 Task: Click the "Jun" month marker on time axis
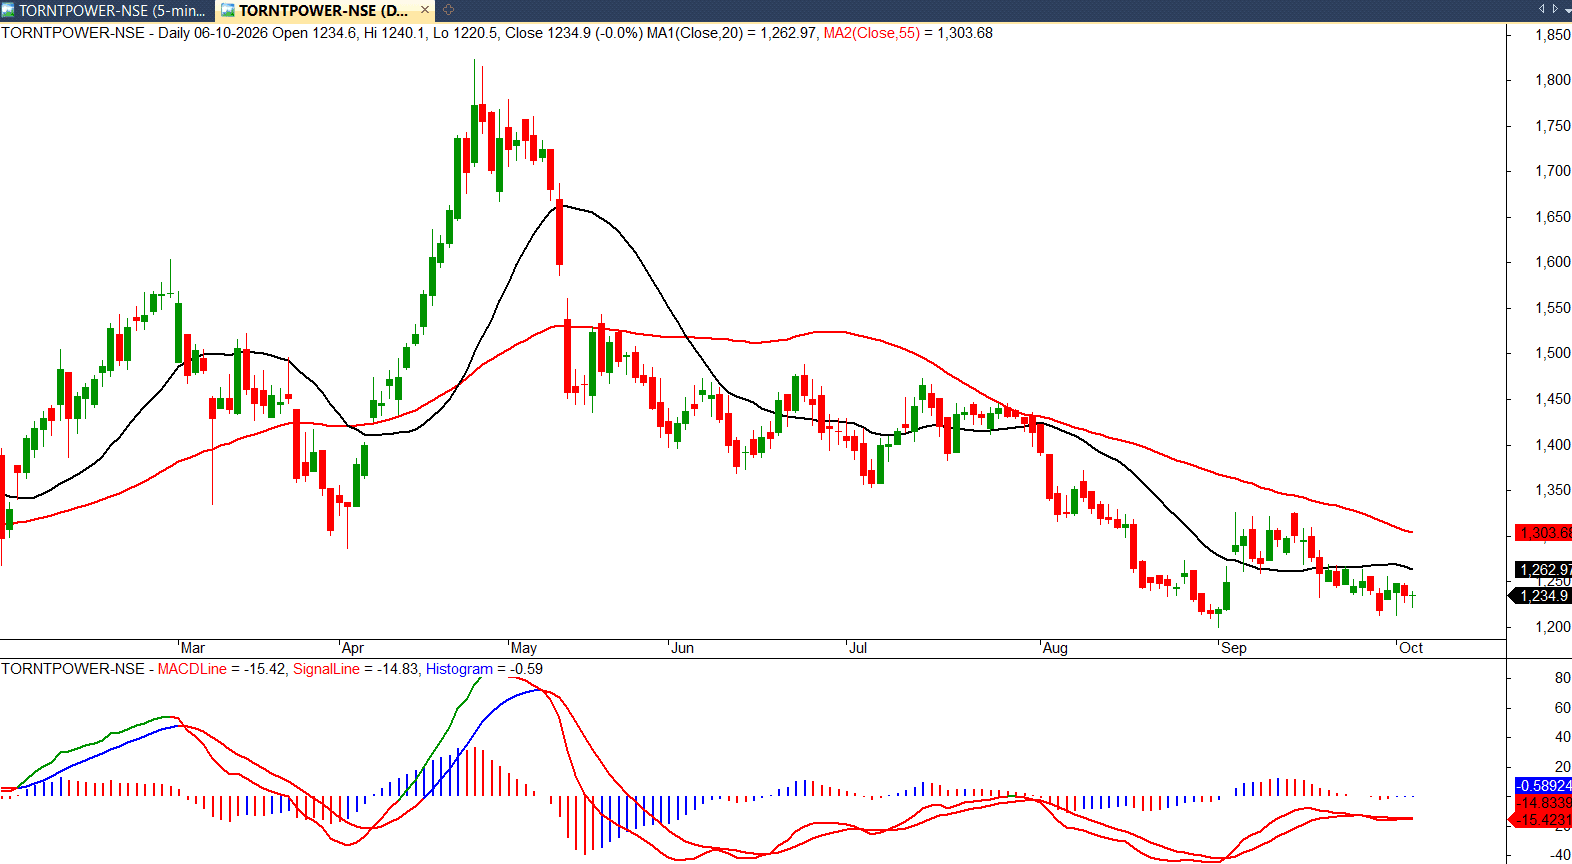683,648
